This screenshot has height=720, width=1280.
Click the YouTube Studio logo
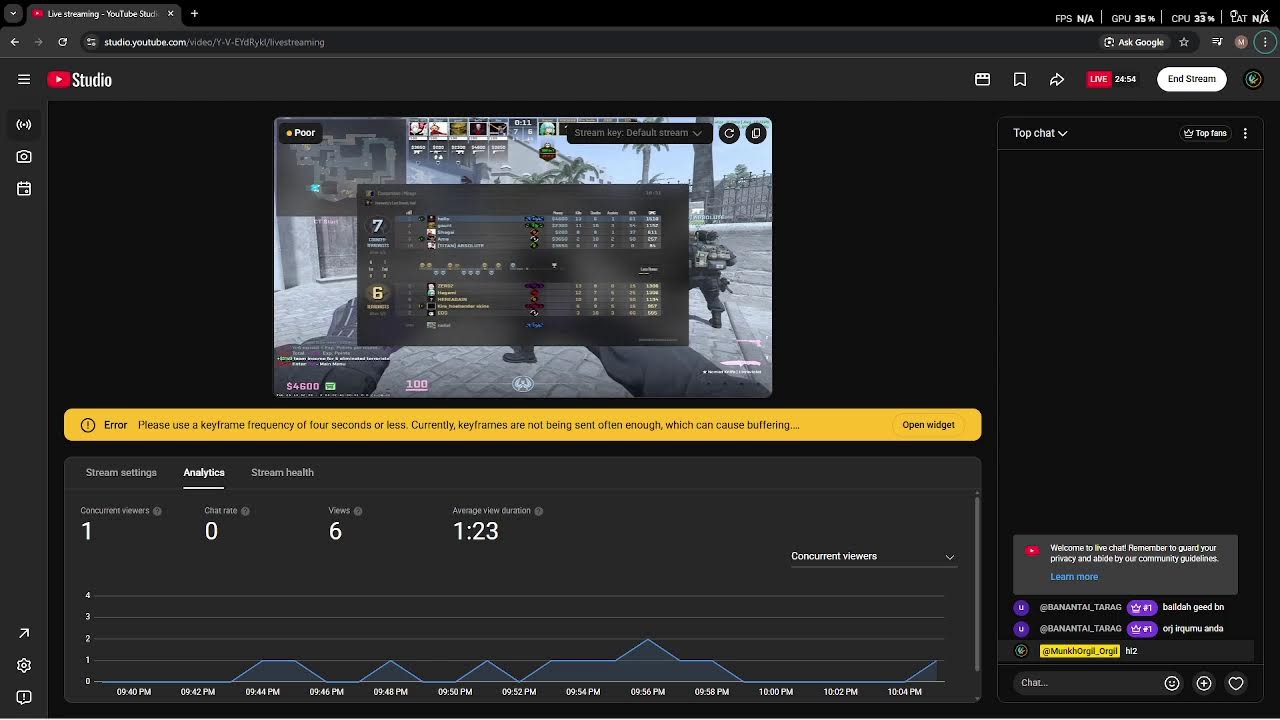tap(79, 79)
